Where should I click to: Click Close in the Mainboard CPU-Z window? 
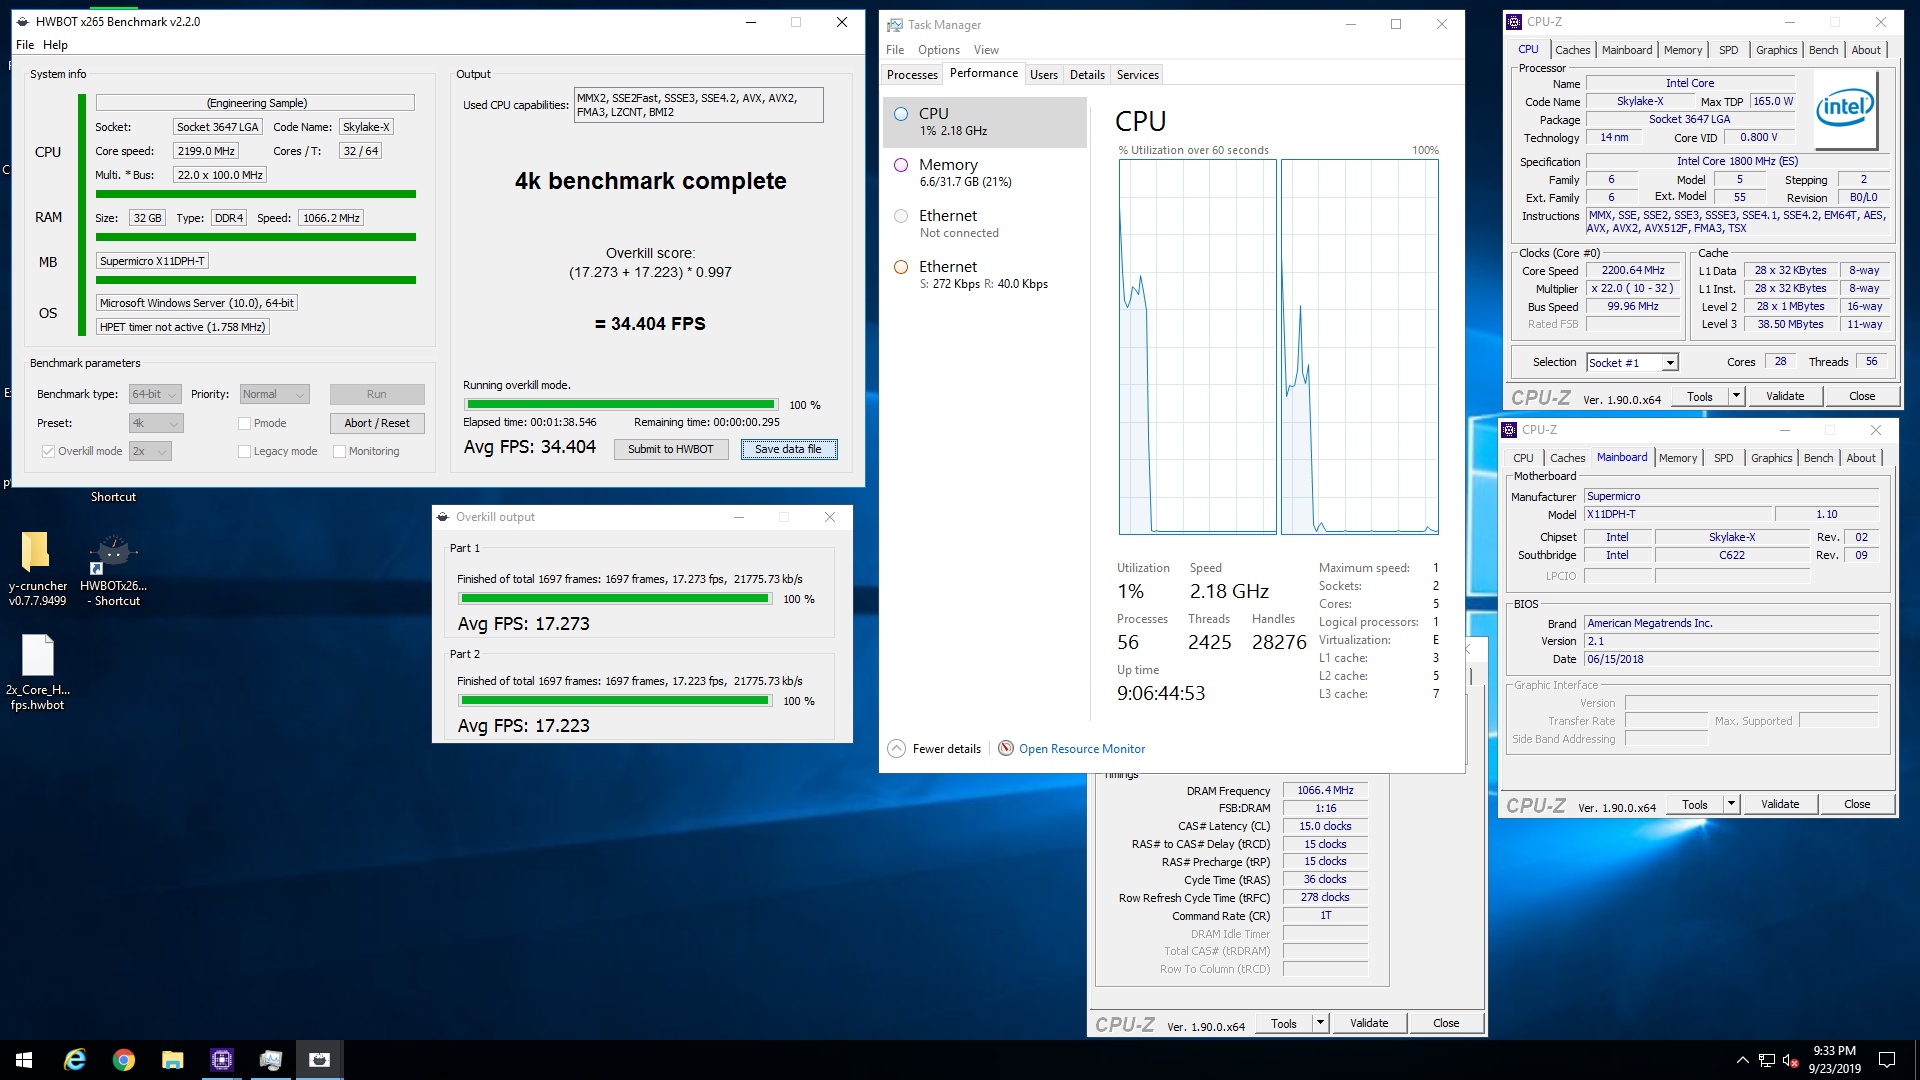[x=1857, y=804]
